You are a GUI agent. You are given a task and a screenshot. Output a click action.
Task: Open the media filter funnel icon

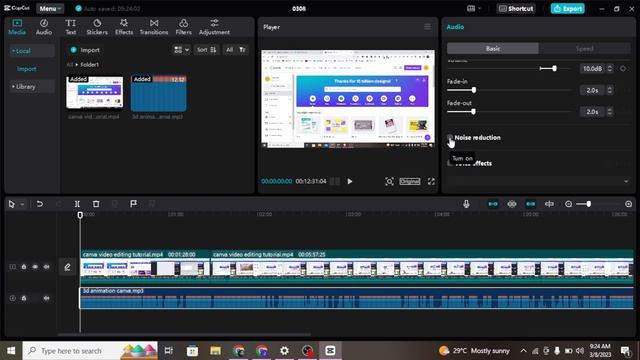point(242,50)
